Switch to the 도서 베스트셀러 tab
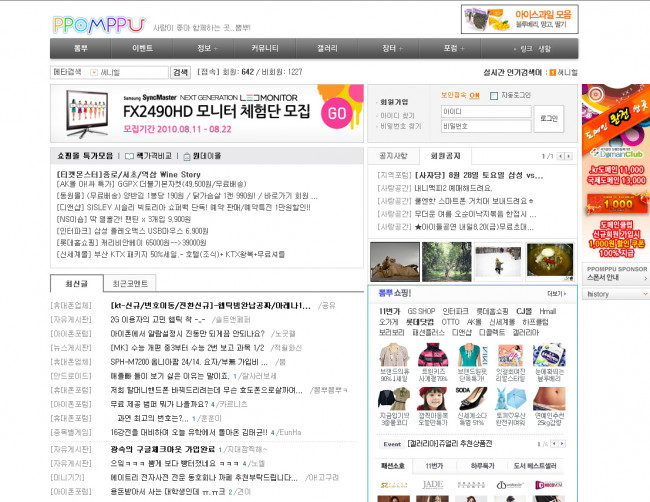 (x=535, y=466)
